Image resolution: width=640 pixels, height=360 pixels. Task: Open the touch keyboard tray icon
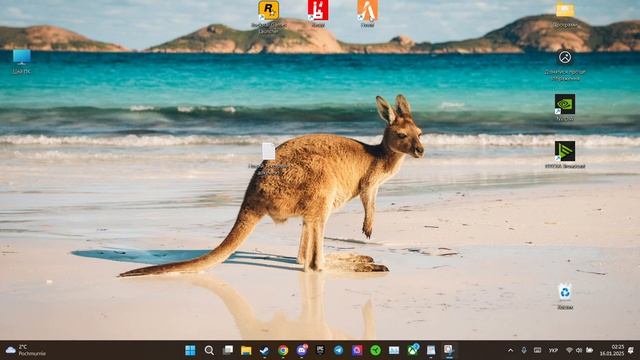tap(538, 350)
